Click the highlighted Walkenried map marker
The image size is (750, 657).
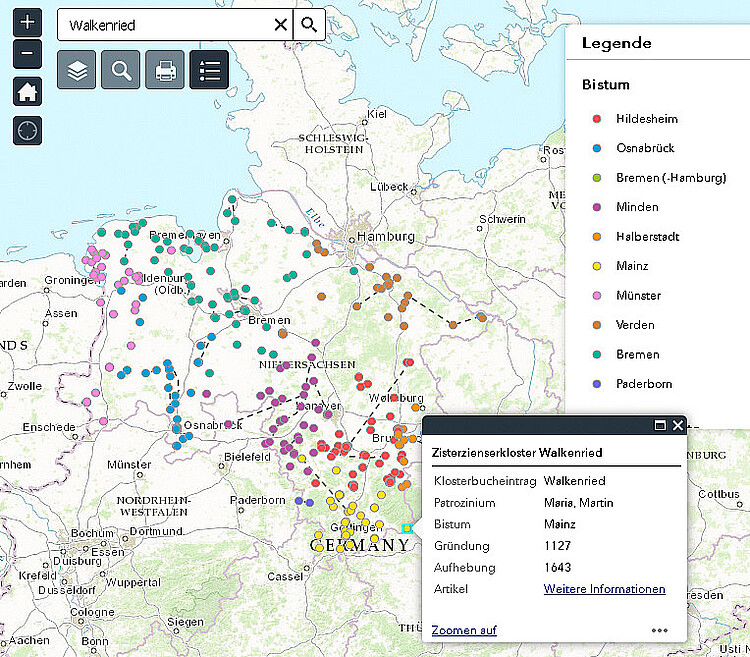pos(406,528)
